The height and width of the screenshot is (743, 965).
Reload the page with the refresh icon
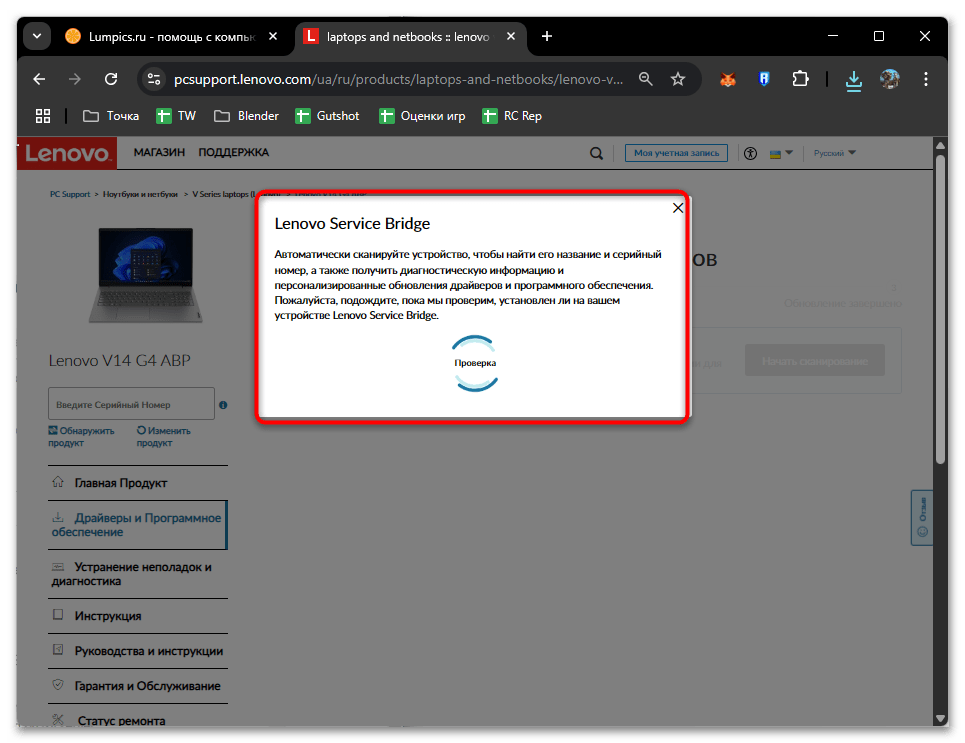pyautogui.click(x=111, y=79)
